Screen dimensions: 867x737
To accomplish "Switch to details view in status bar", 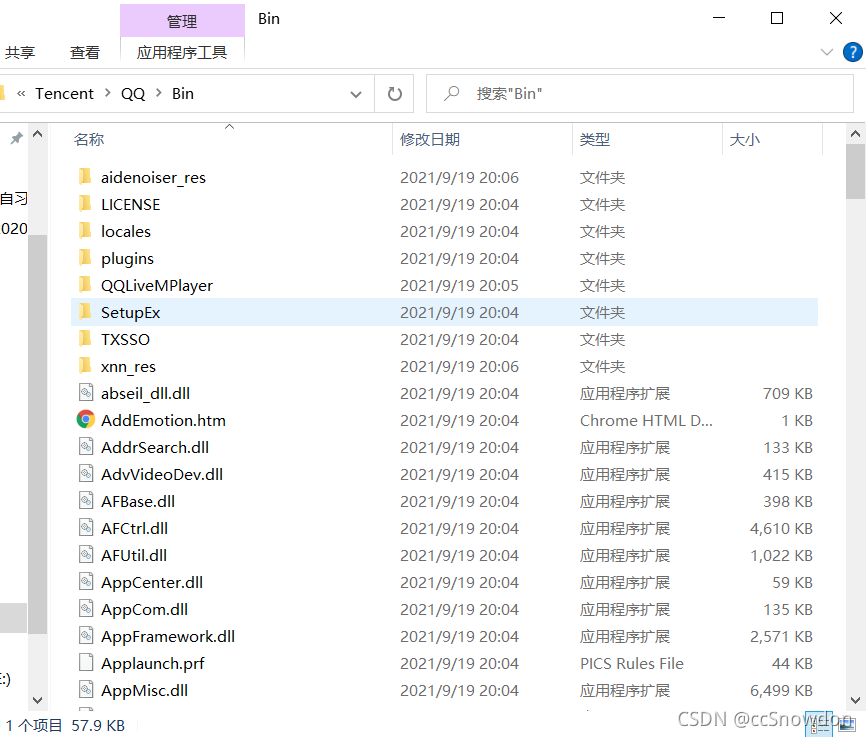I will pos(819,724).
